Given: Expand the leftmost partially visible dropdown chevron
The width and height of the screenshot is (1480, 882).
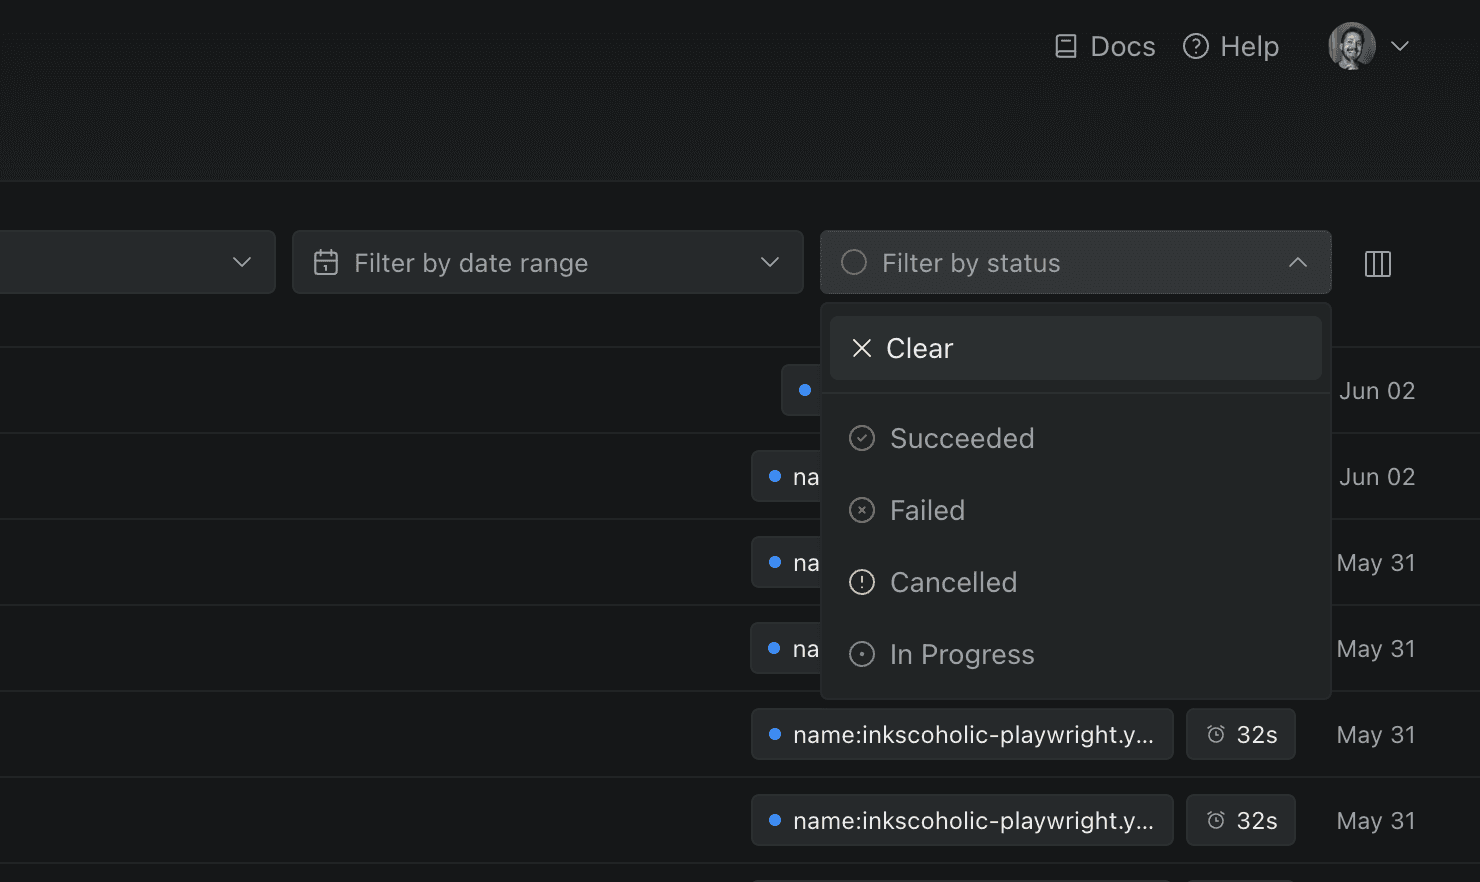Looking at the screenshot, I should 242,262.
